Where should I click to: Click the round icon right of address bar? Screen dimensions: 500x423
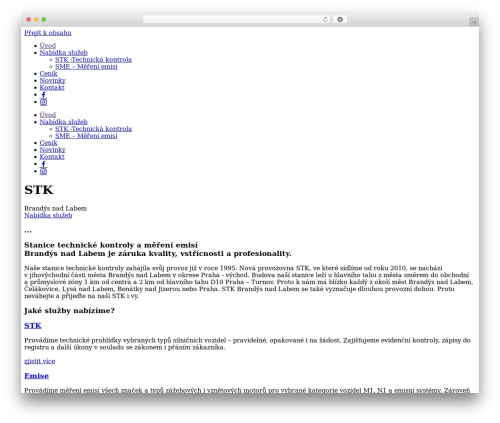[x=340, y=19]
